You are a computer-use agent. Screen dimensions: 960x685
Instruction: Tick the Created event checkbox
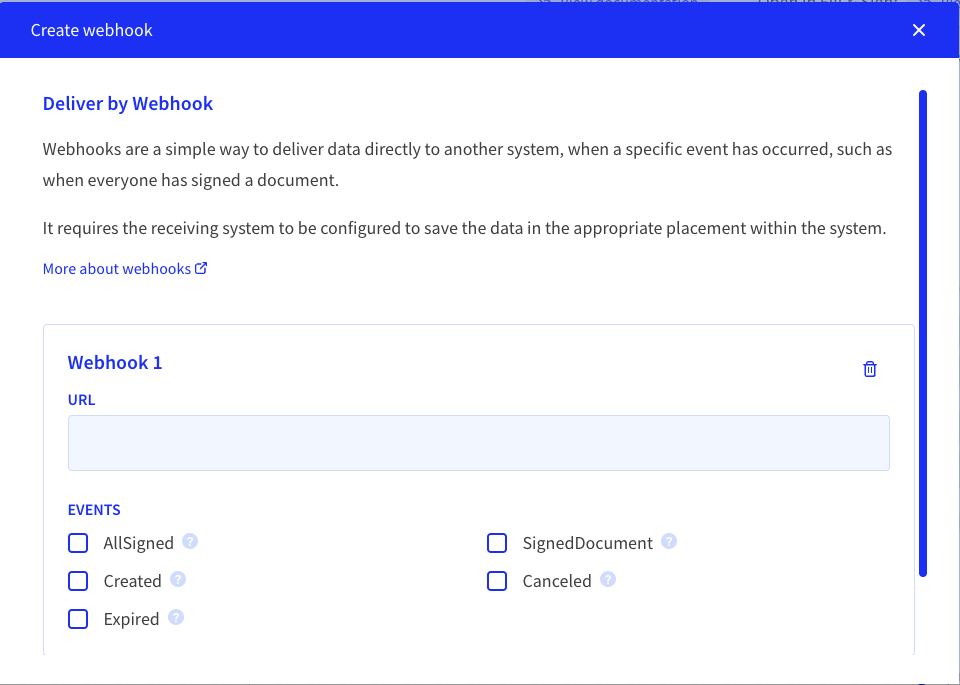(x=78, y=581)
